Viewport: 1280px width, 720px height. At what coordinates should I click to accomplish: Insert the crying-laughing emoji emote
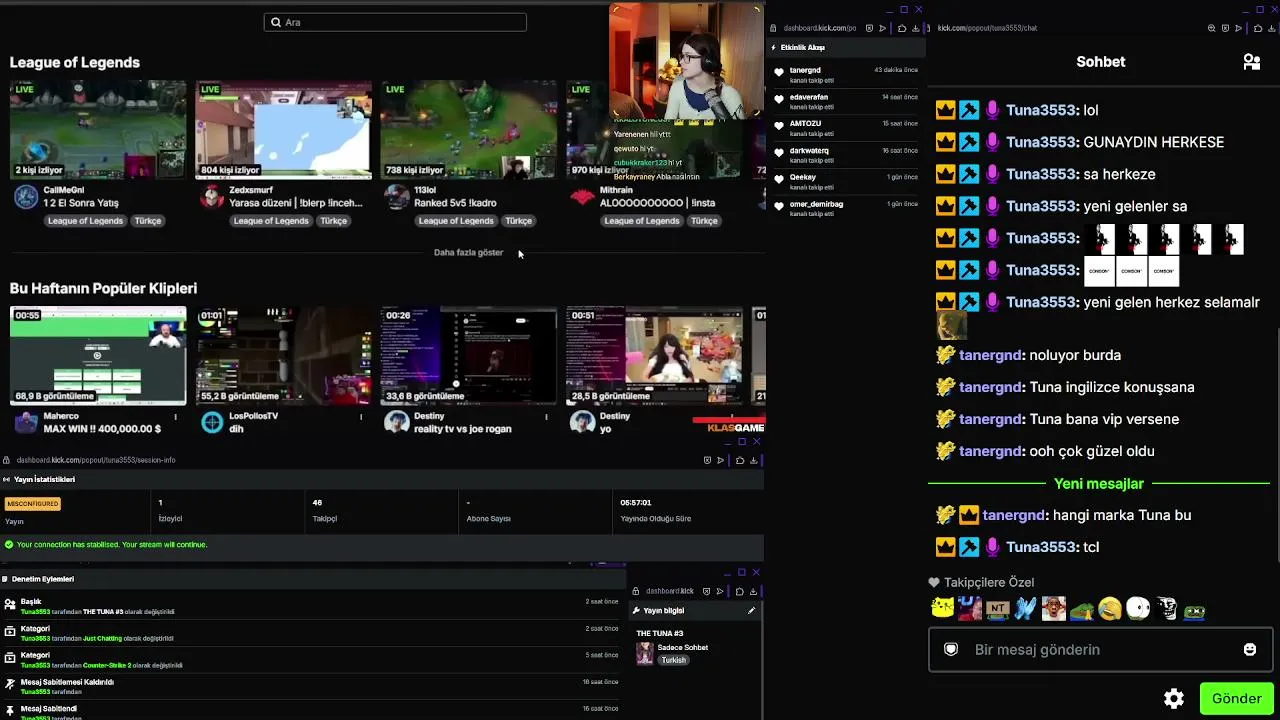1109,608
